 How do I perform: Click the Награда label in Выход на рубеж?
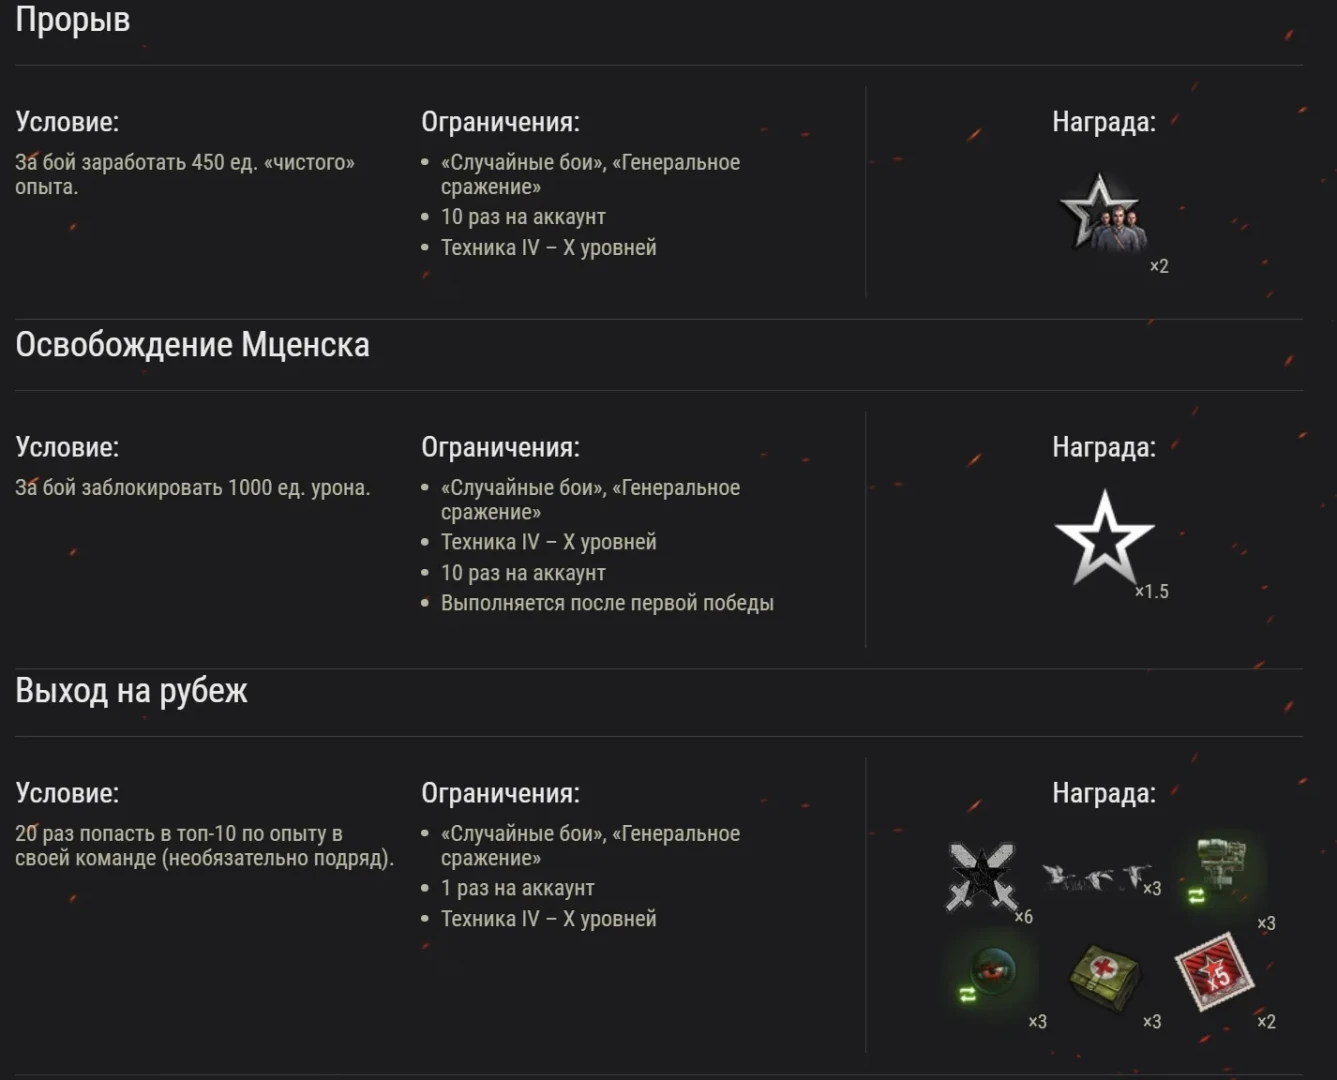(x=1104, y=793)
